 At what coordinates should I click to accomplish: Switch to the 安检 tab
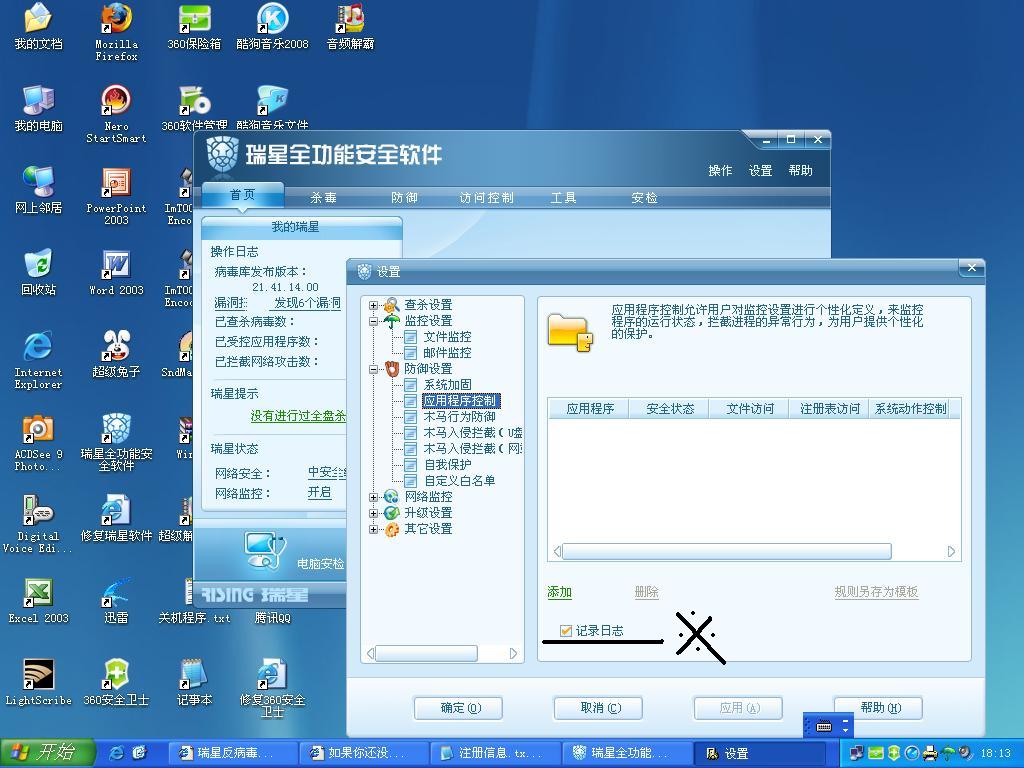[x=644, y=197]
